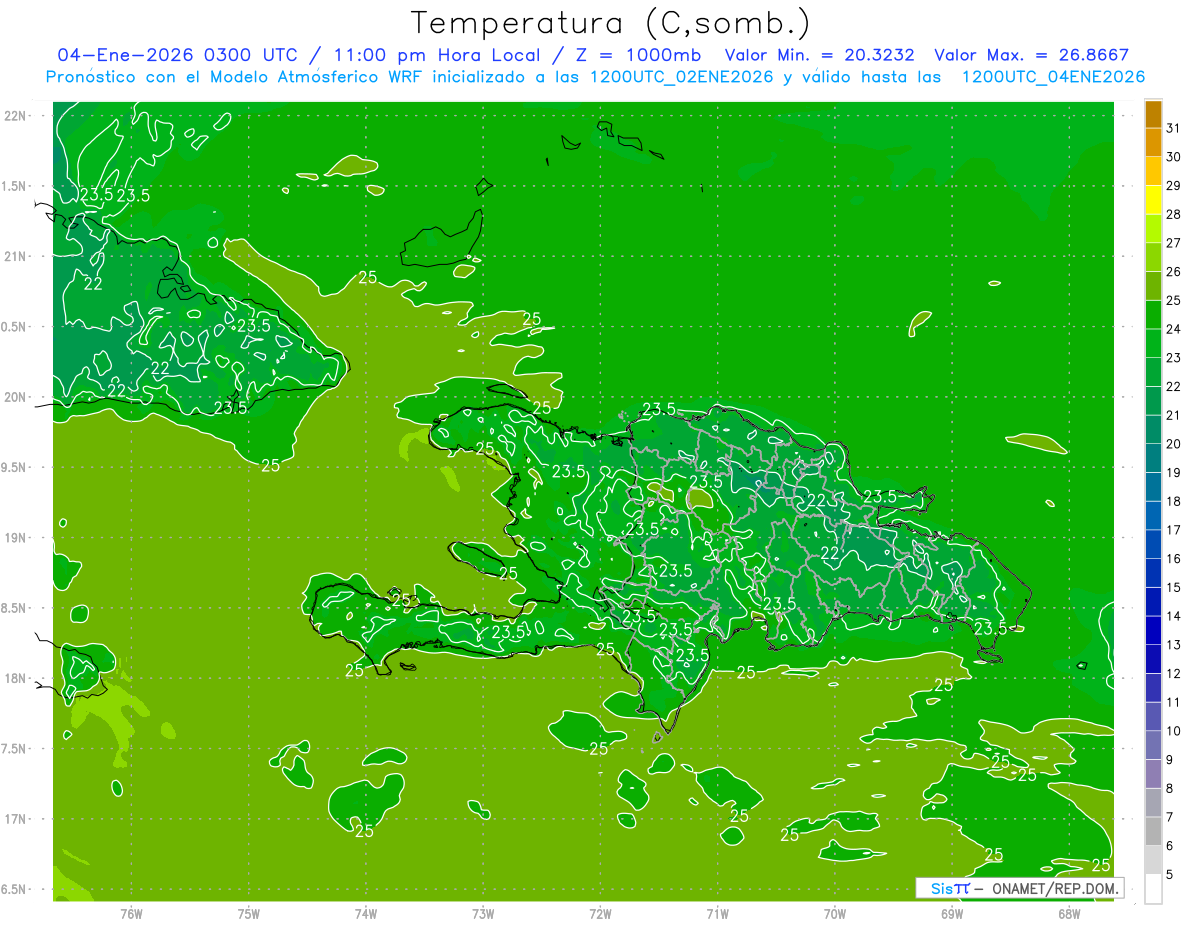The image size is (1200, 927).
Task: Click the colorbar value label 31
Action: pyautogui.click(x=1174, y=128)
